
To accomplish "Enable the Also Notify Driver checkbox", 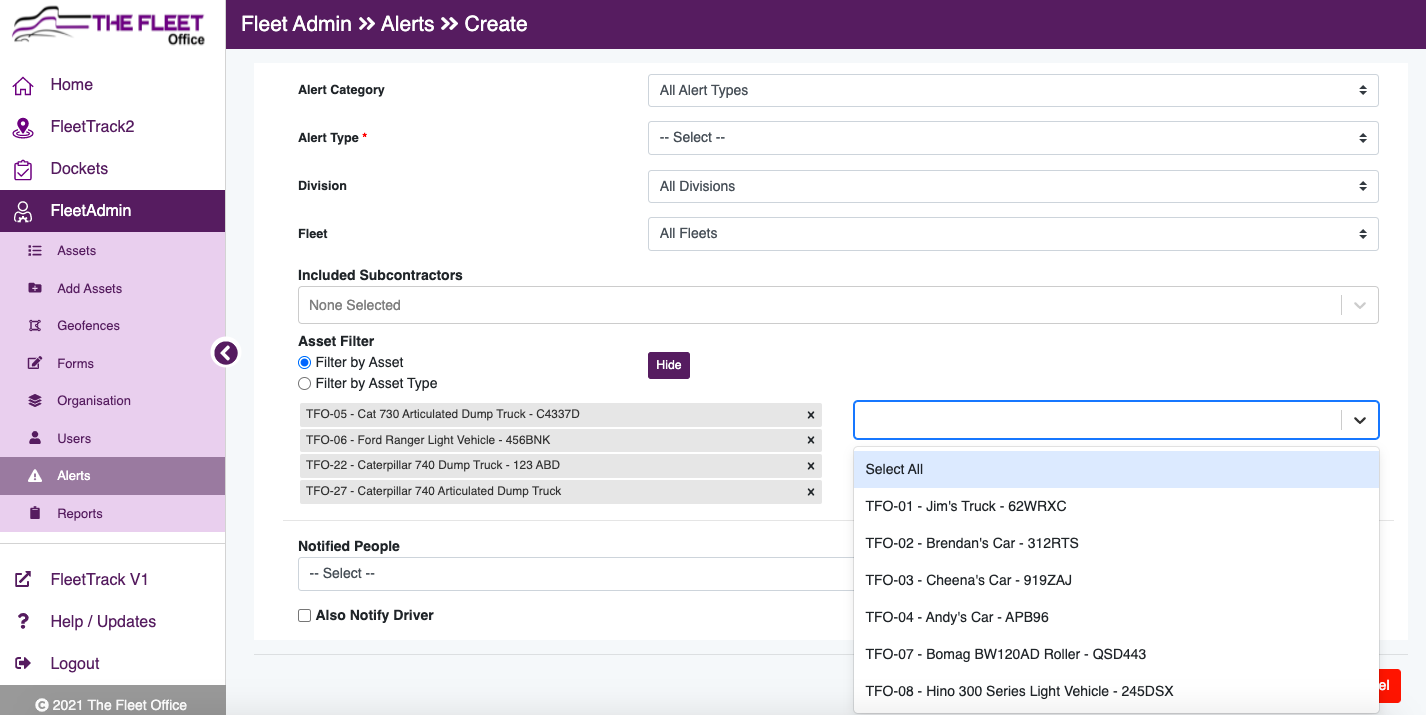I will [x=304, y=615].
